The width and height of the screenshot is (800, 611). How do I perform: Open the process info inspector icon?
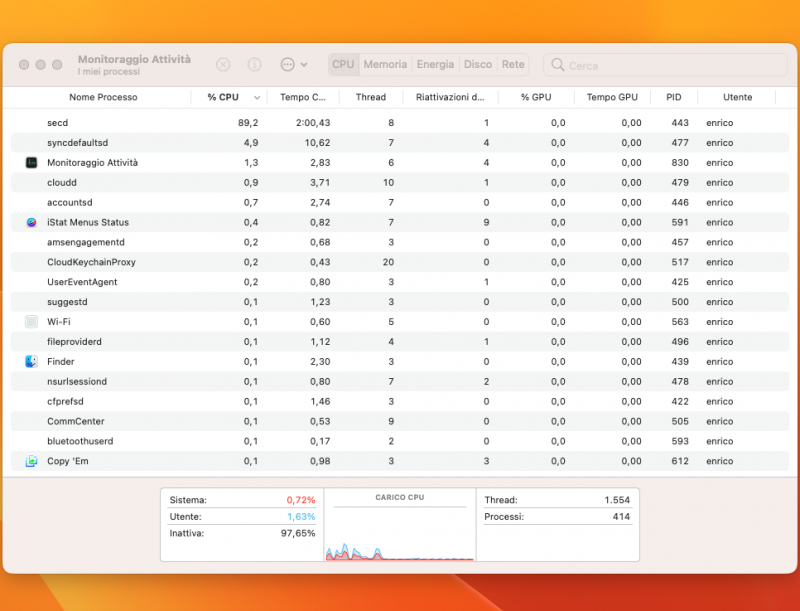click(254, 64)
